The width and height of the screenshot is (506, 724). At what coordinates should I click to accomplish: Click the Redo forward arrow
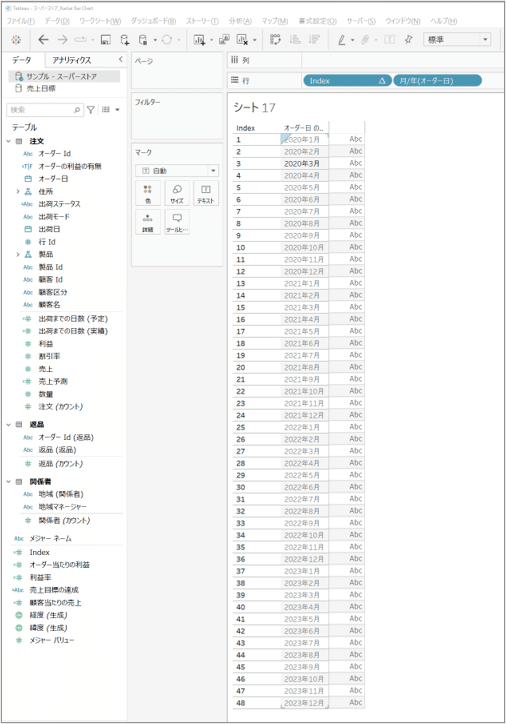[x=62, y=40]
